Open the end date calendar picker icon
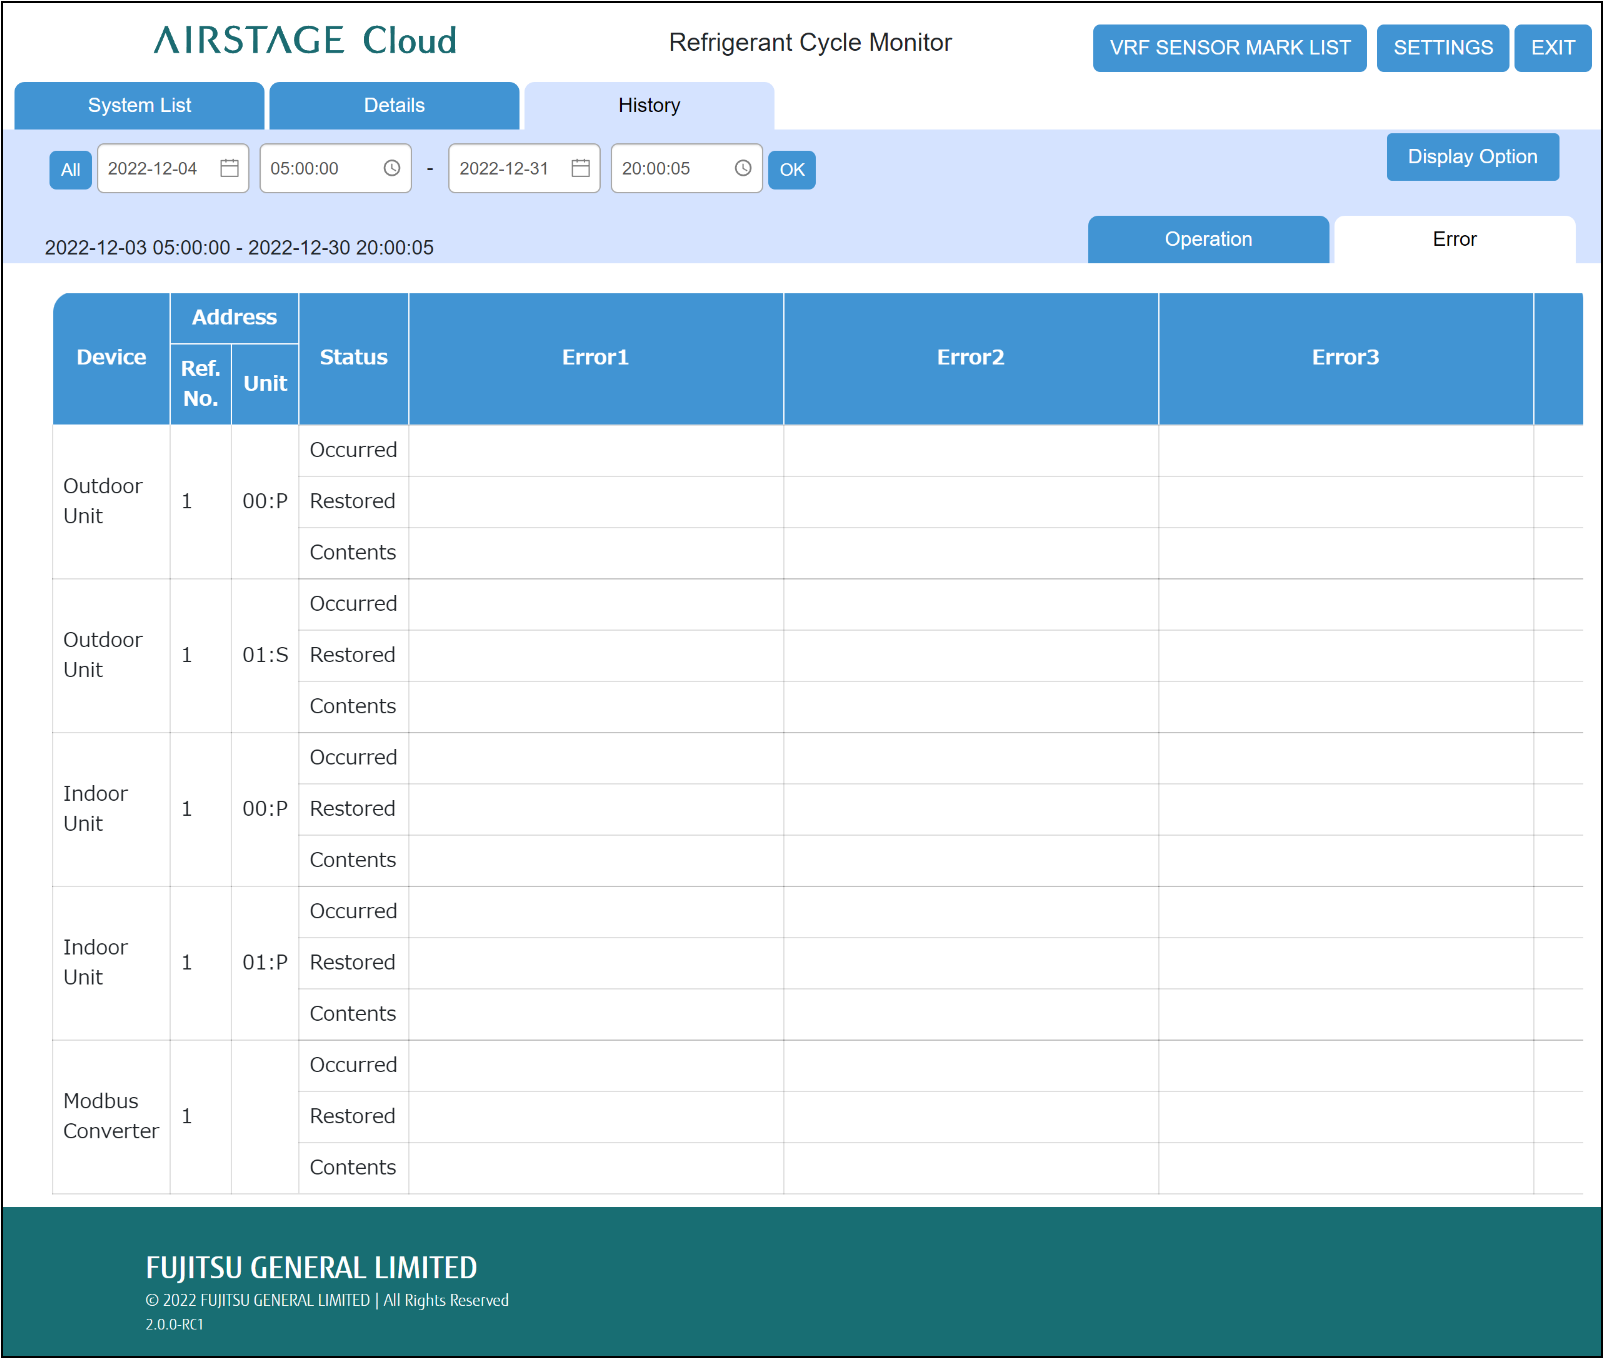The width and height of the screenshot is (1605, 1360). [x=580, y=168]
